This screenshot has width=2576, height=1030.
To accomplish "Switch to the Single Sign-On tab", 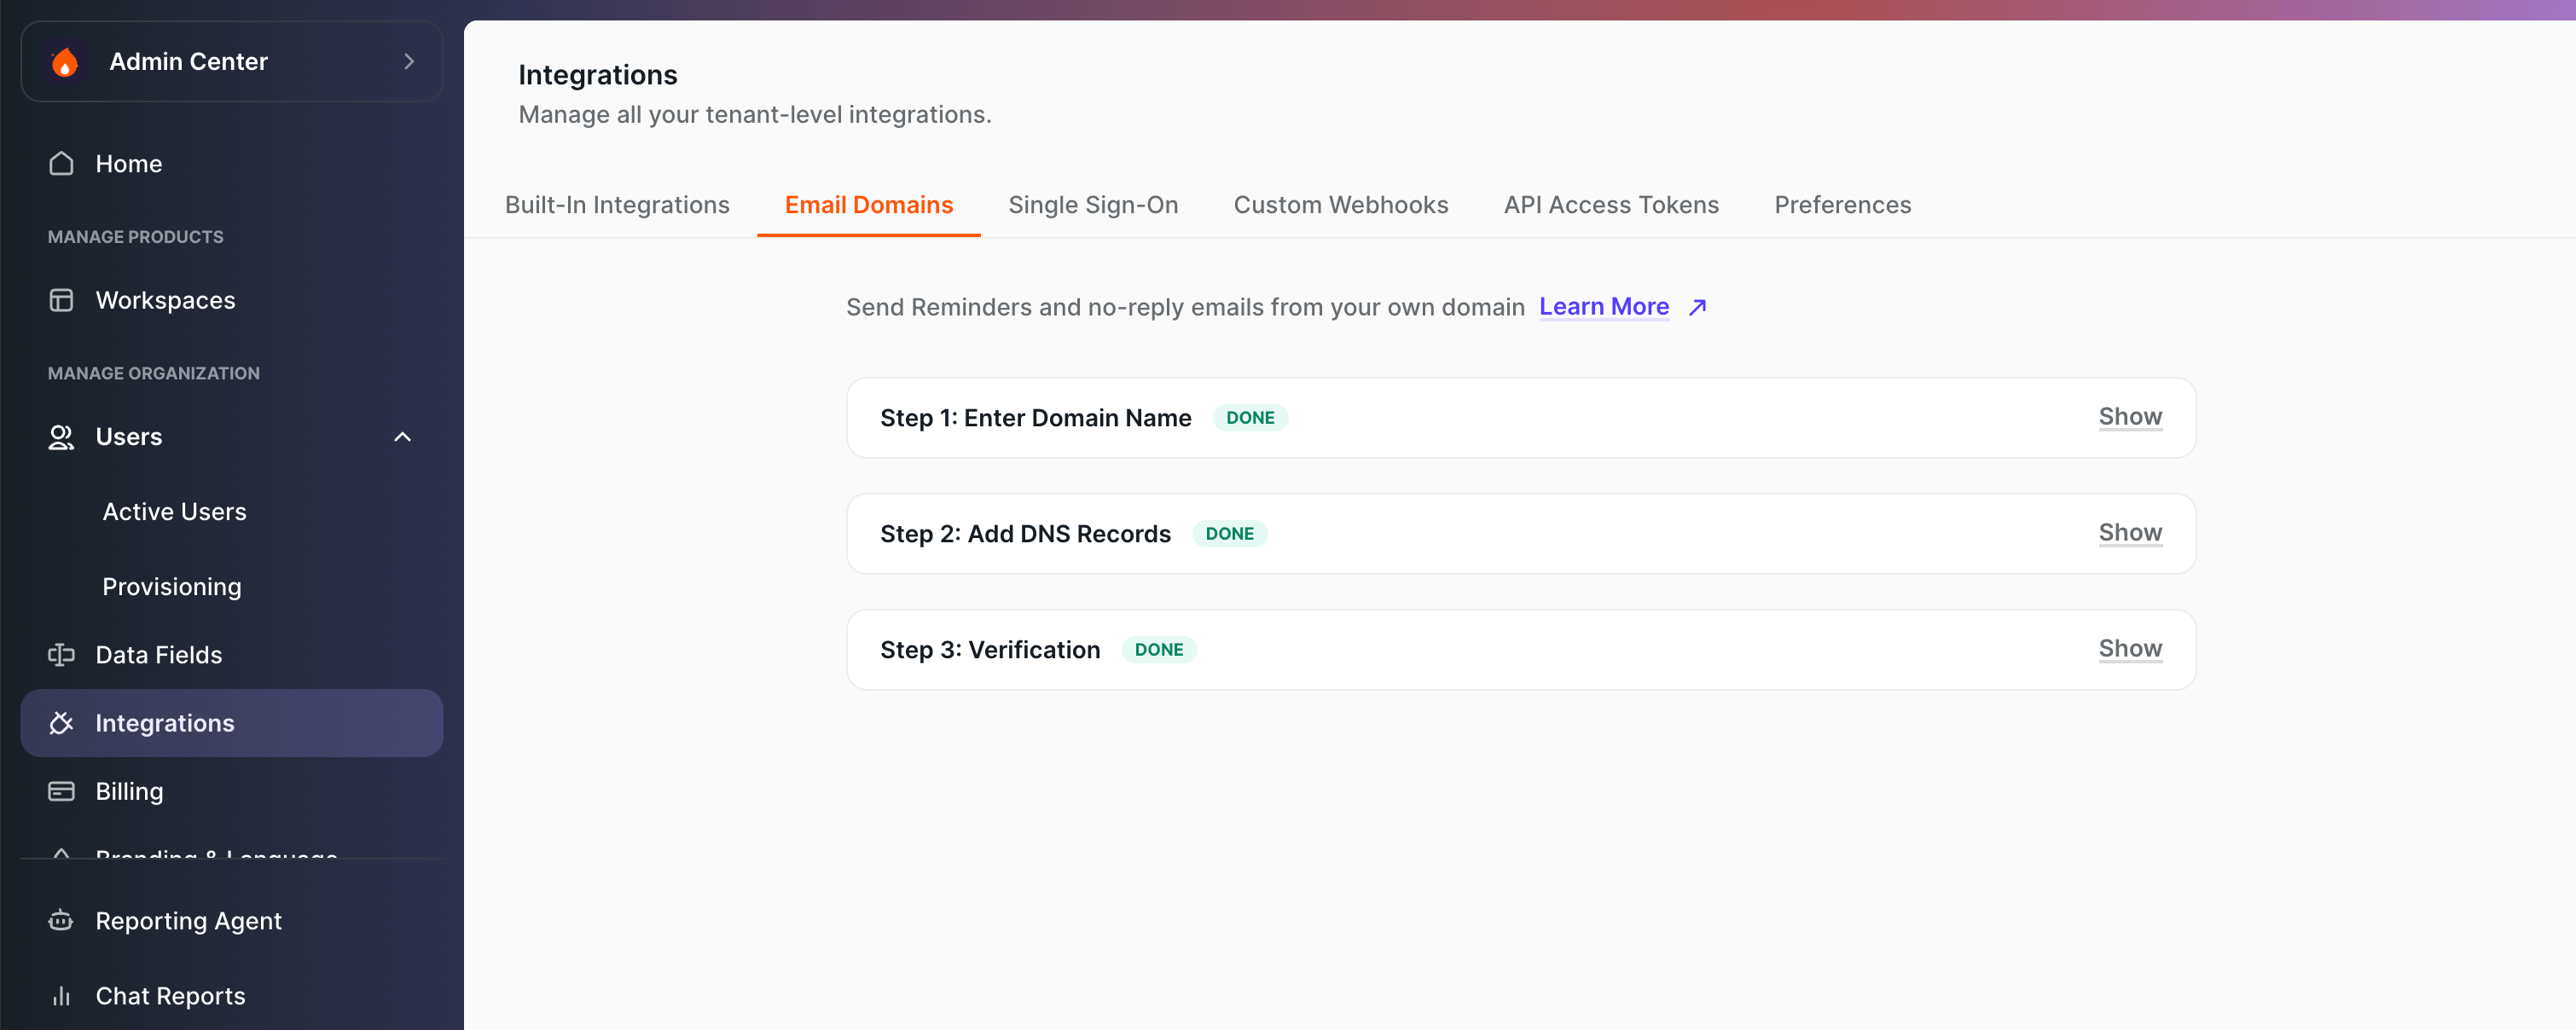I will click(x=1093, y=204).
